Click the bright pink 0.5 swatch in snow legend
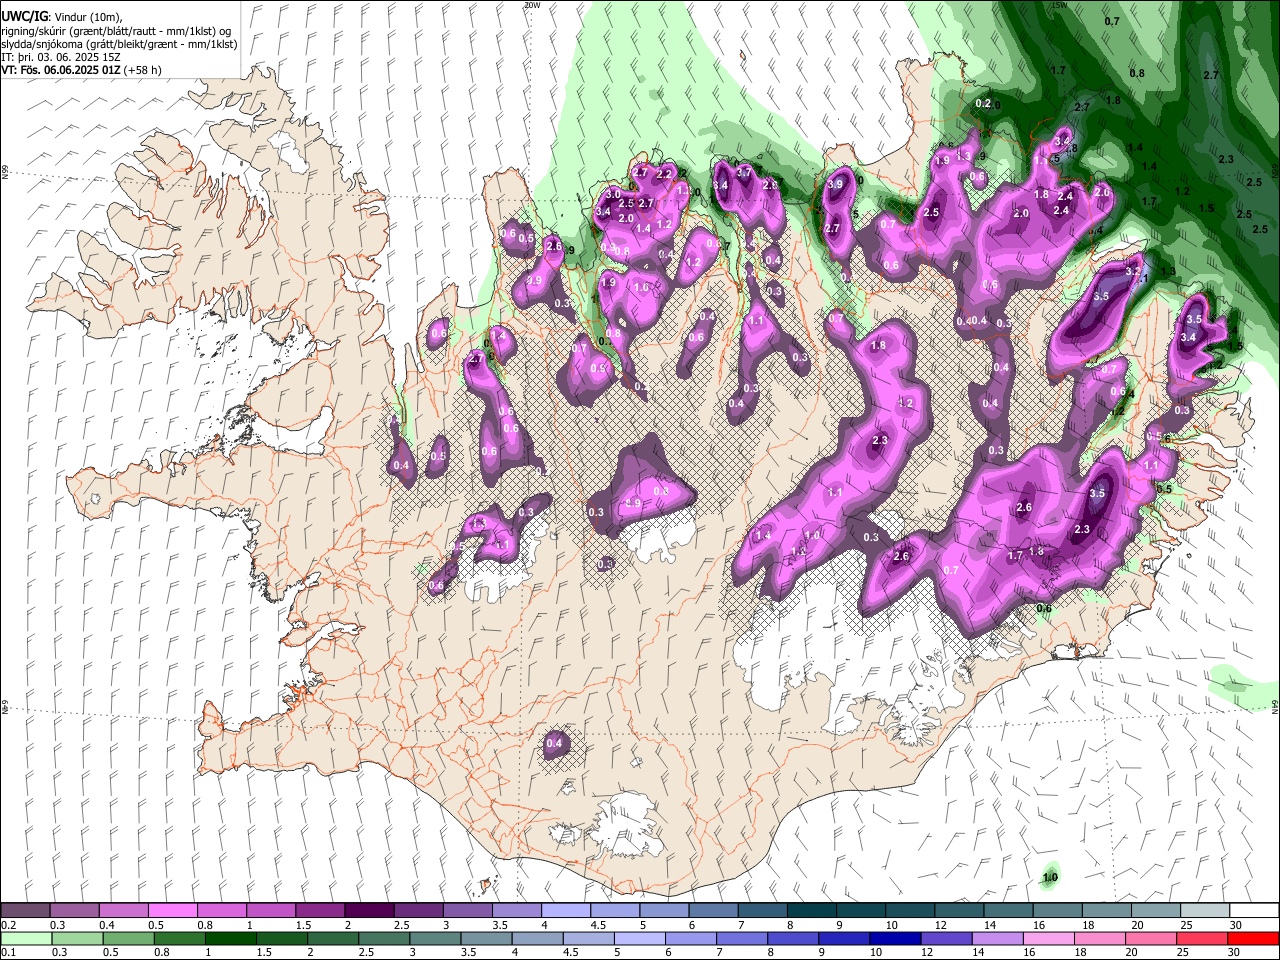 tap(172, 911)
